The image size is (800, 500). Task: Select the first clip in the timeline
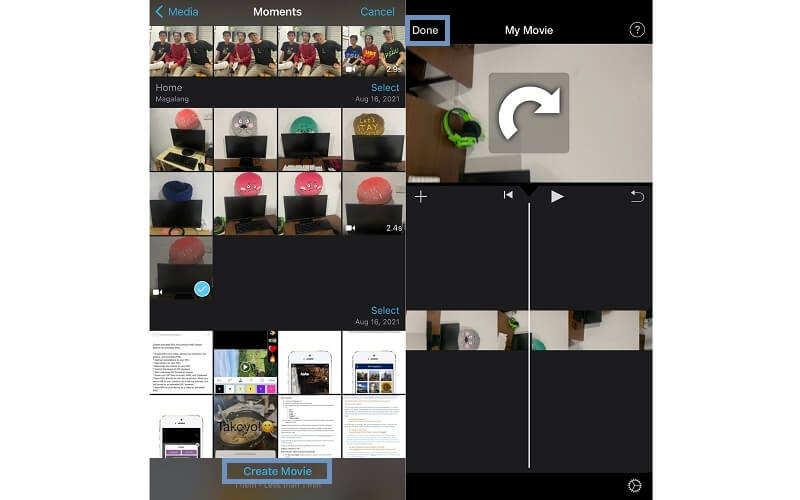click(x=467, y=330)
